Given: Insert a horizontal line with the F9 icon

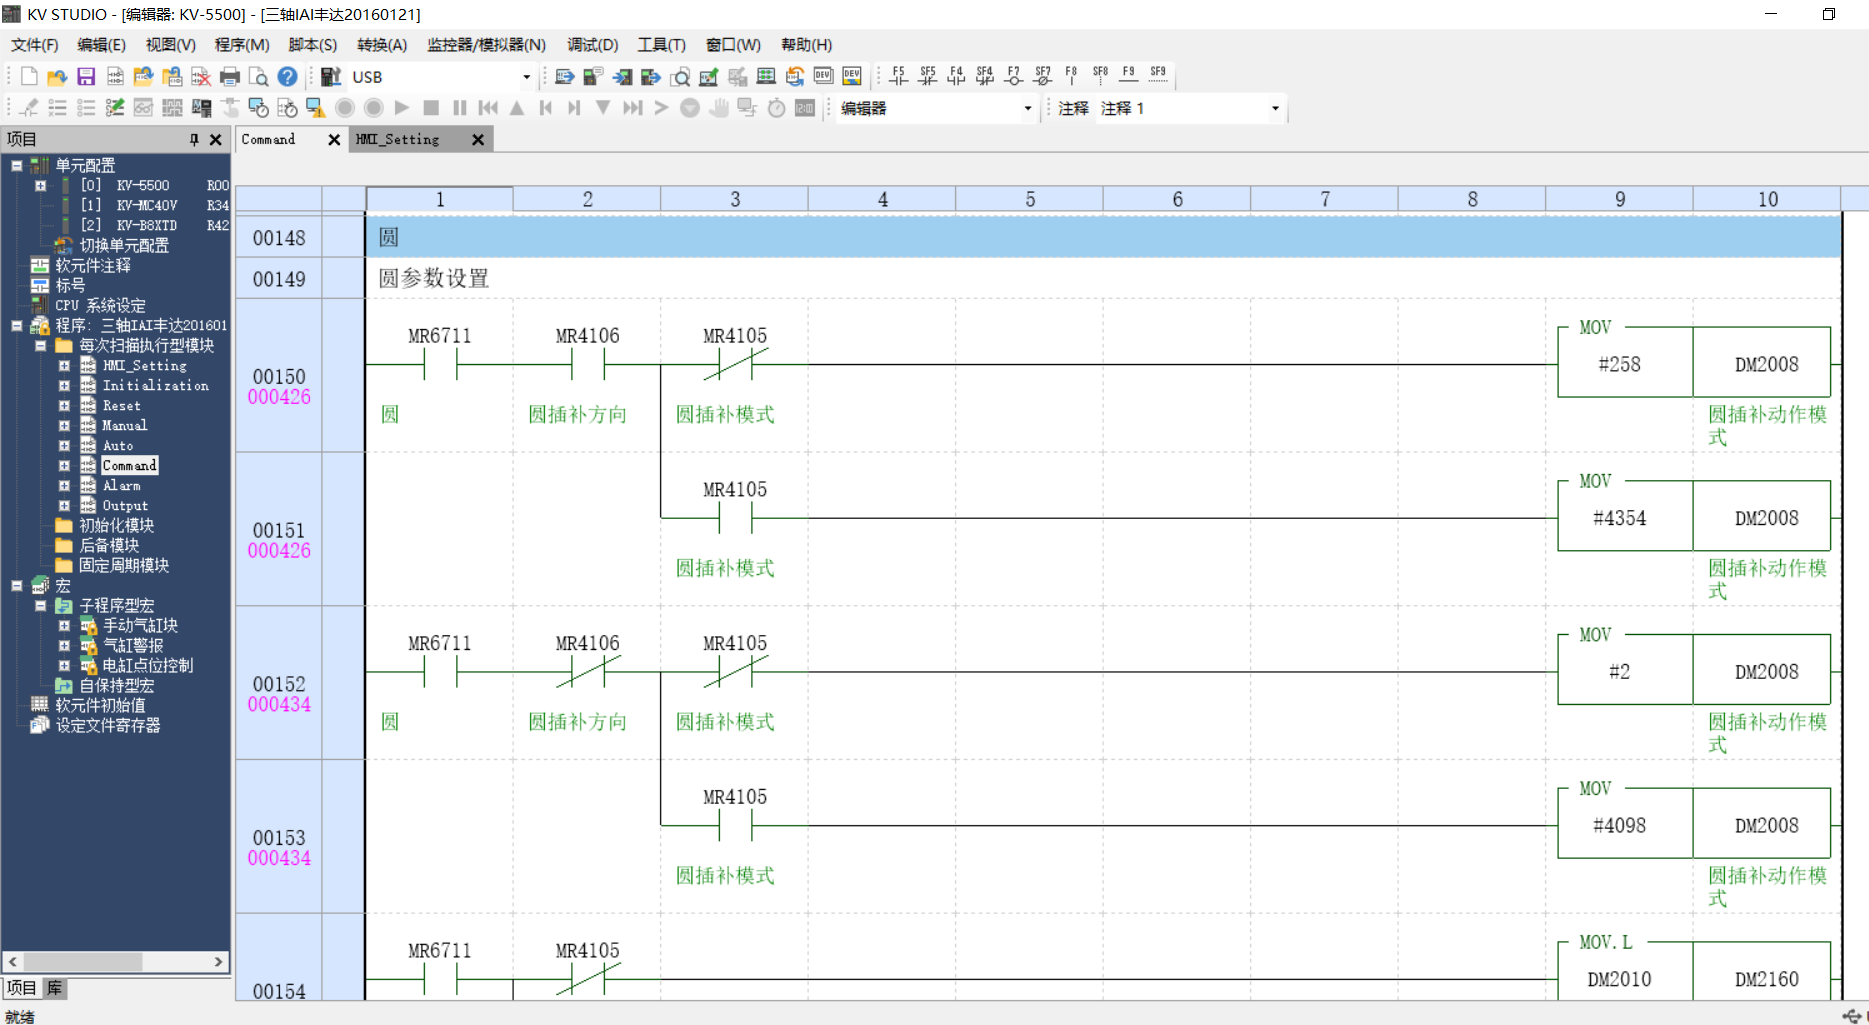Looking at the screenshot, I should click(x=1128, y=76).
